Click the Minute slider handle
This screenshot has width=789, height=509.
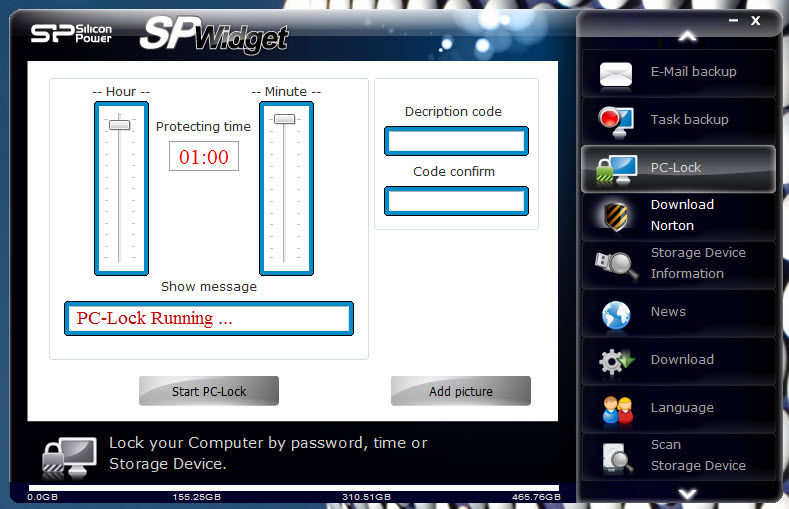coord(284,119)
